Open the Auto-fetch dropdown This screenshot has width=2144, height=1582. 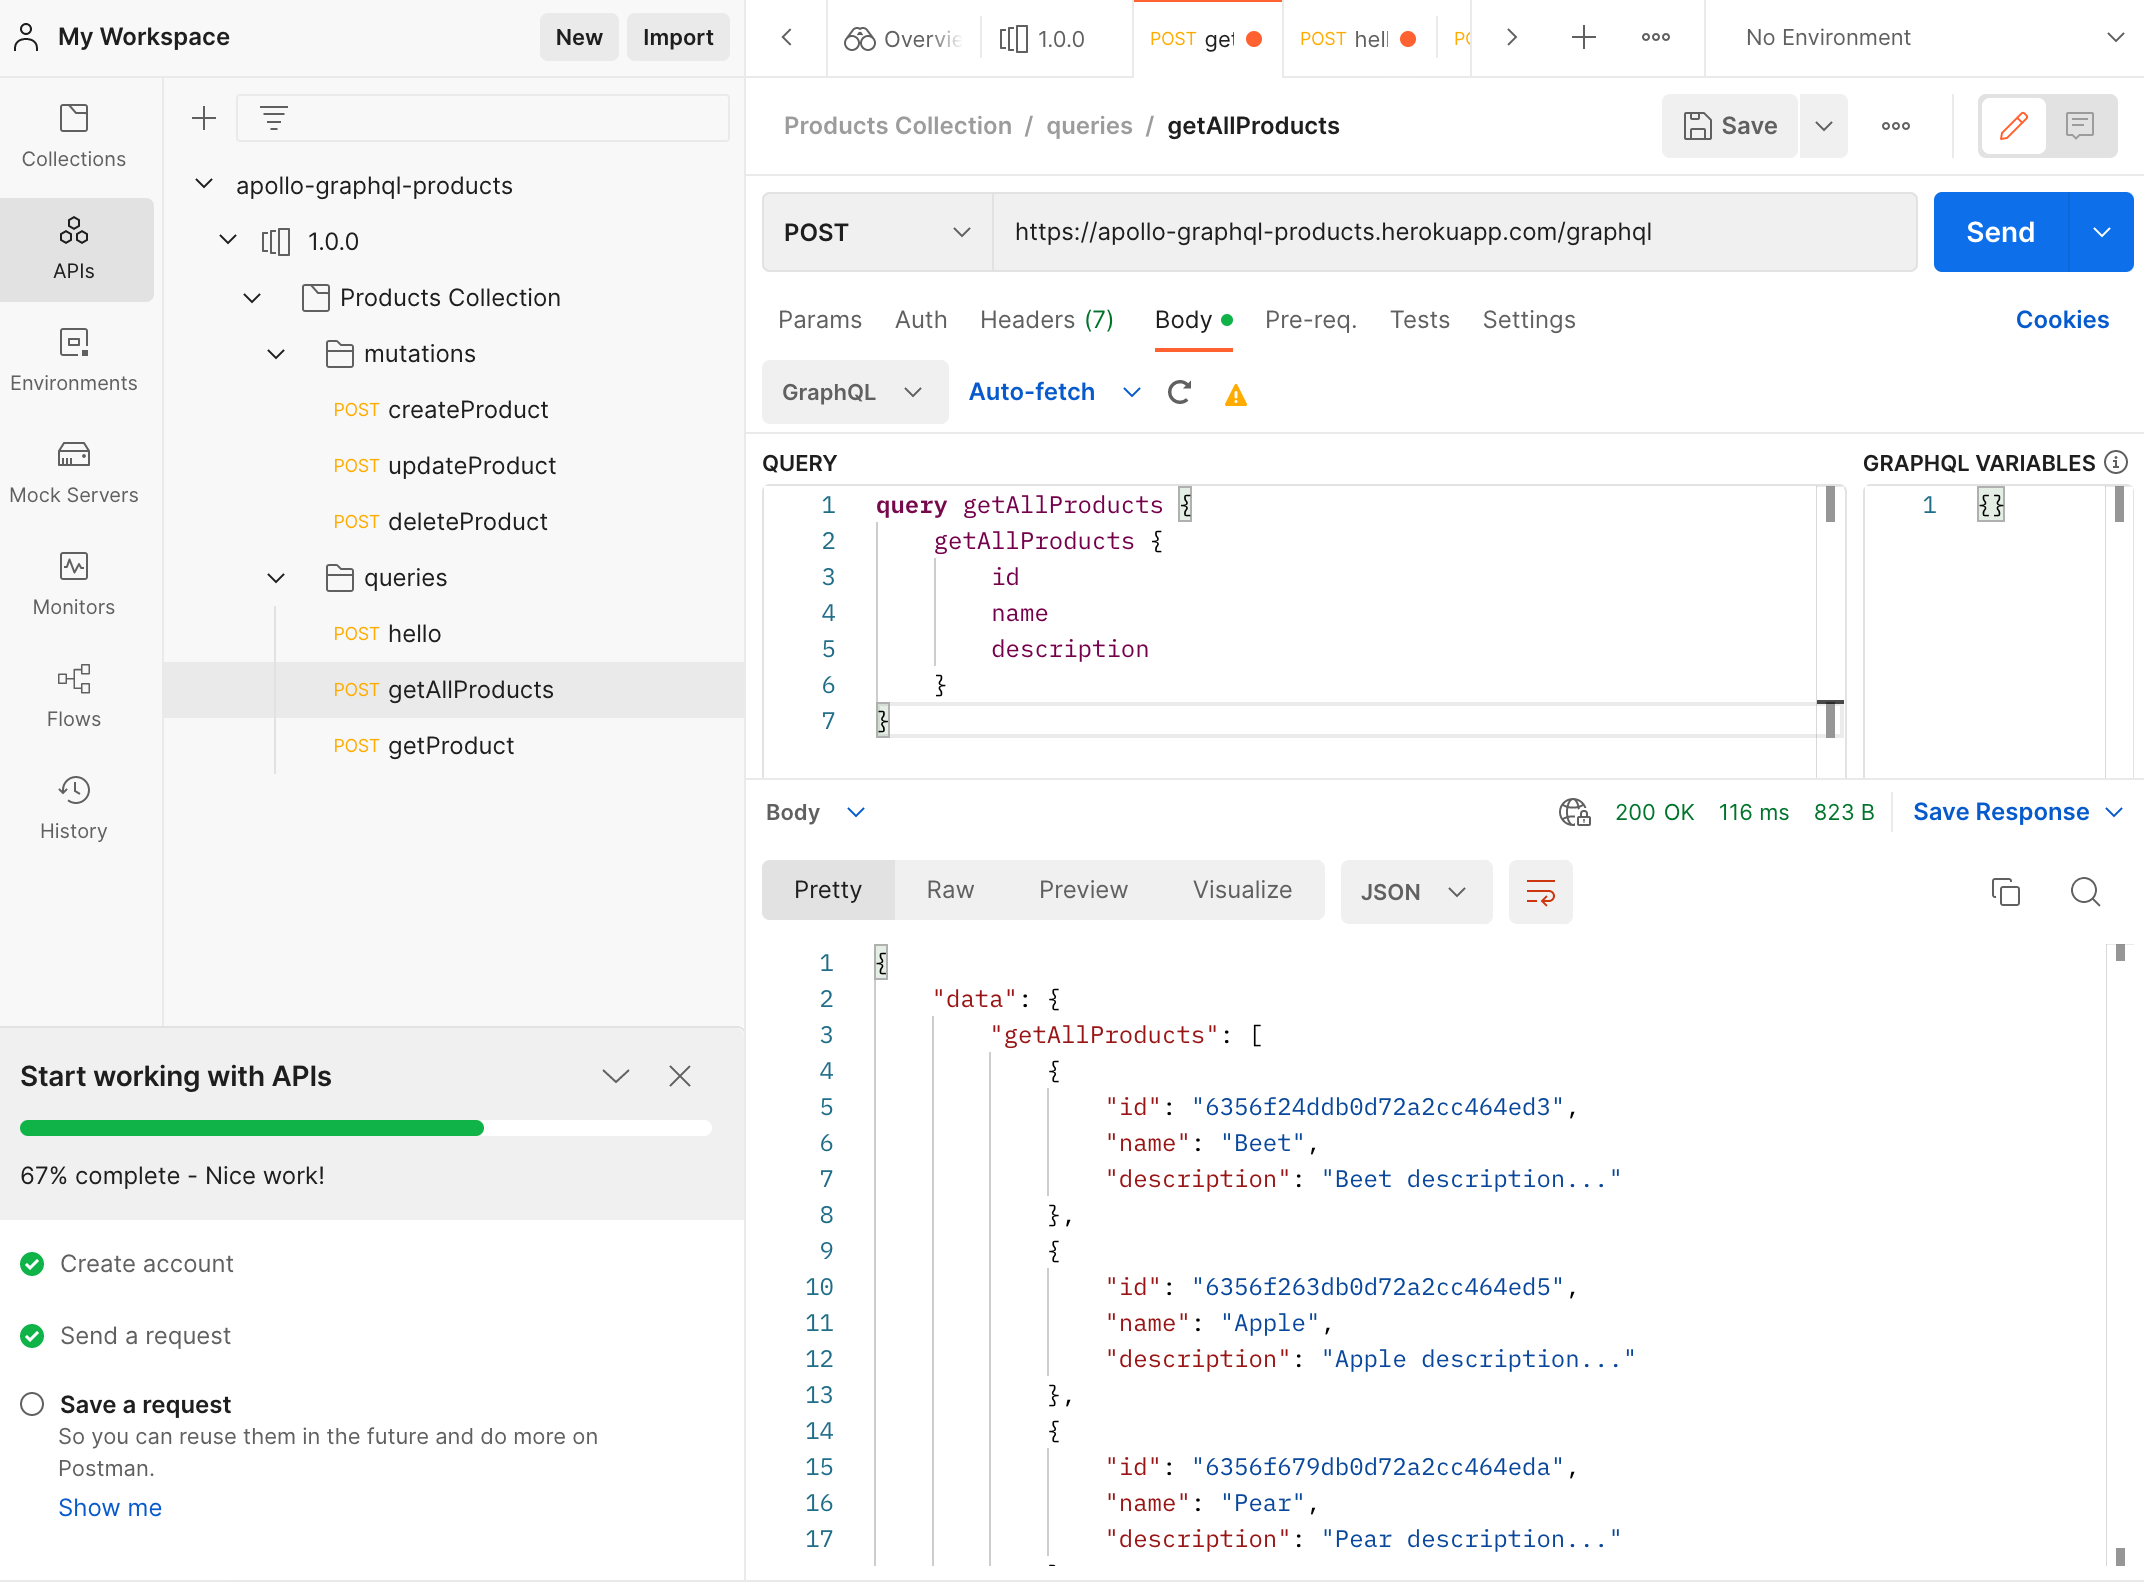[1131, 392]
